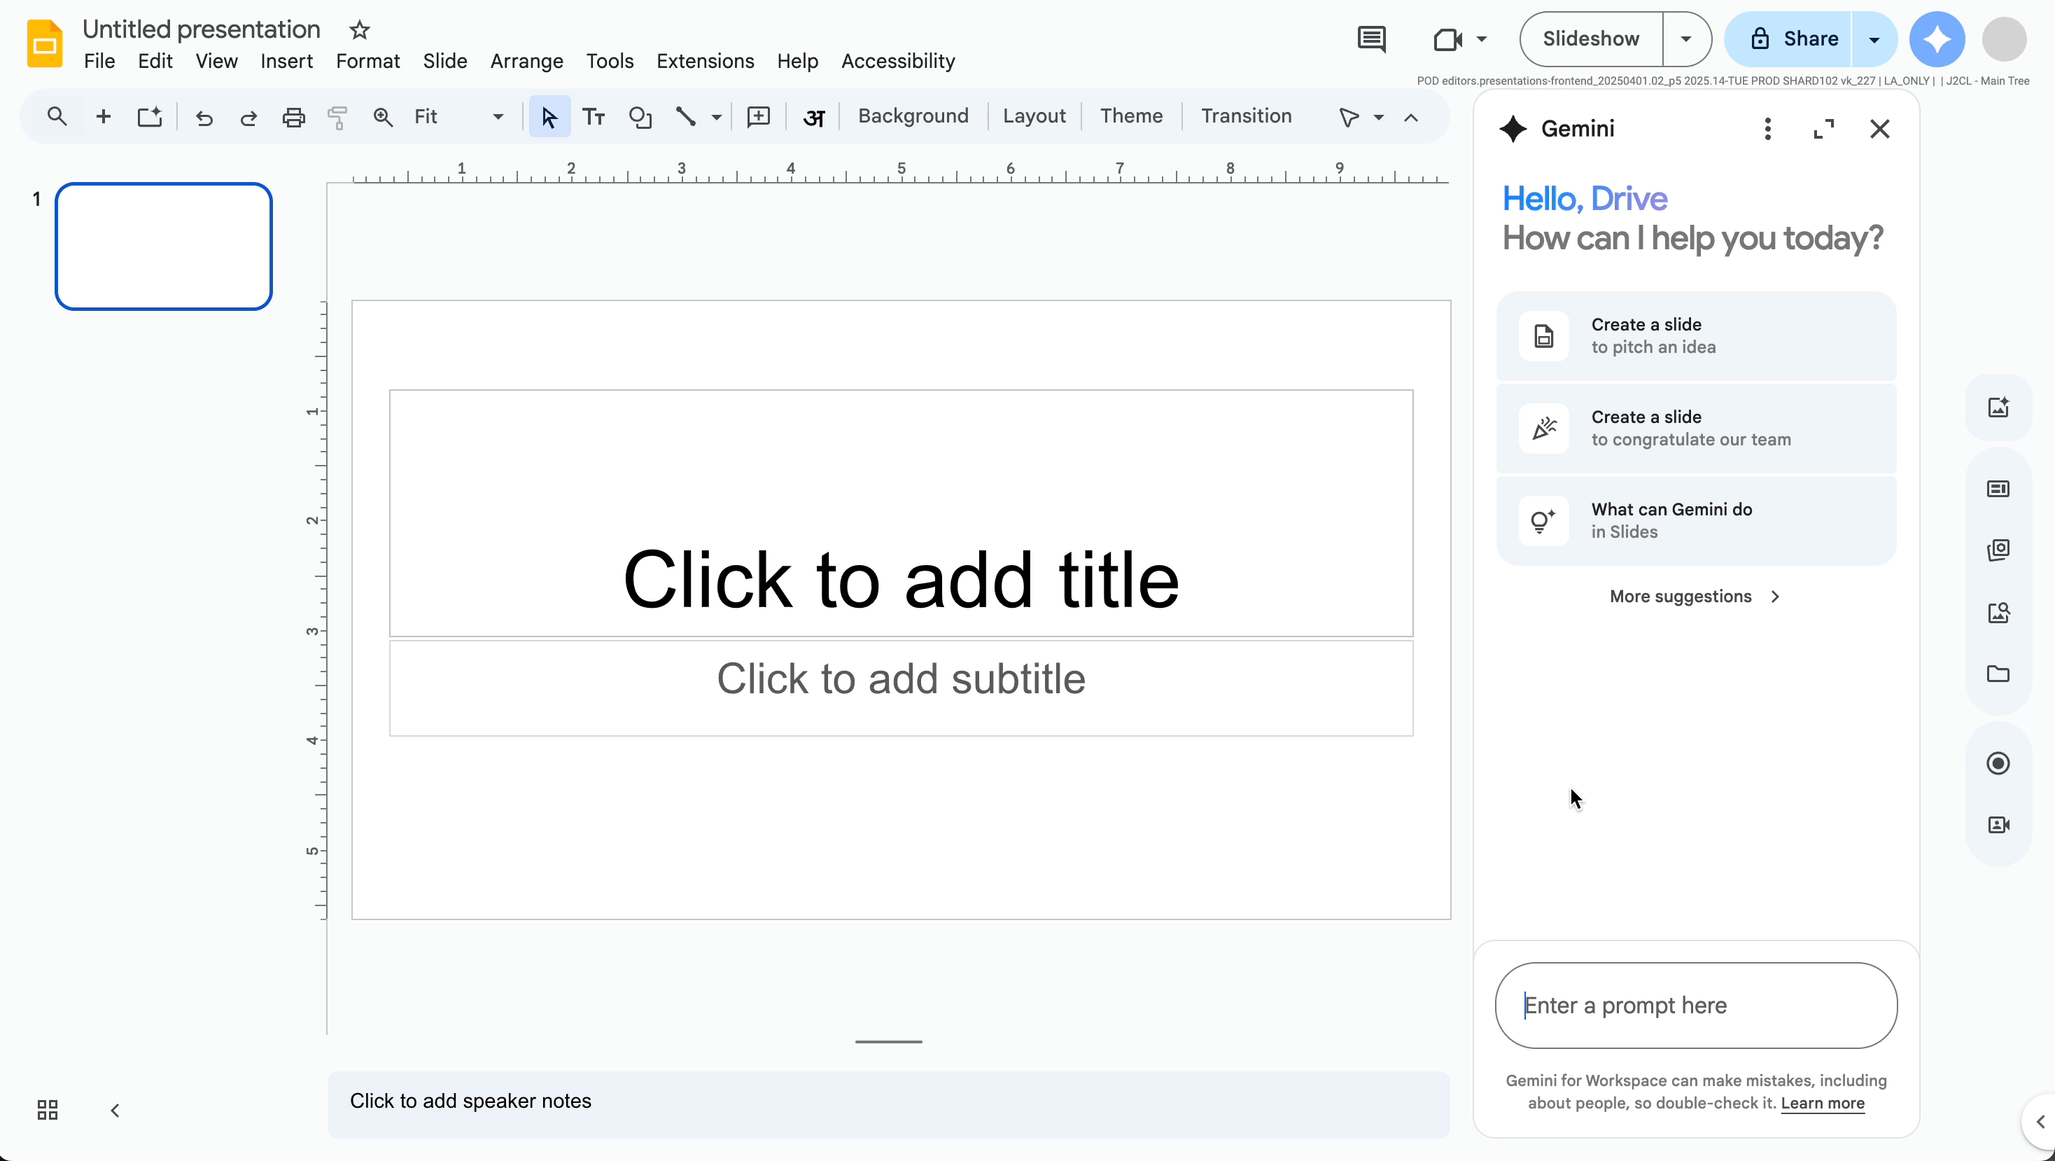Print the presentation
This screenshot has height=1161, width=2055.
coord(292,117)
